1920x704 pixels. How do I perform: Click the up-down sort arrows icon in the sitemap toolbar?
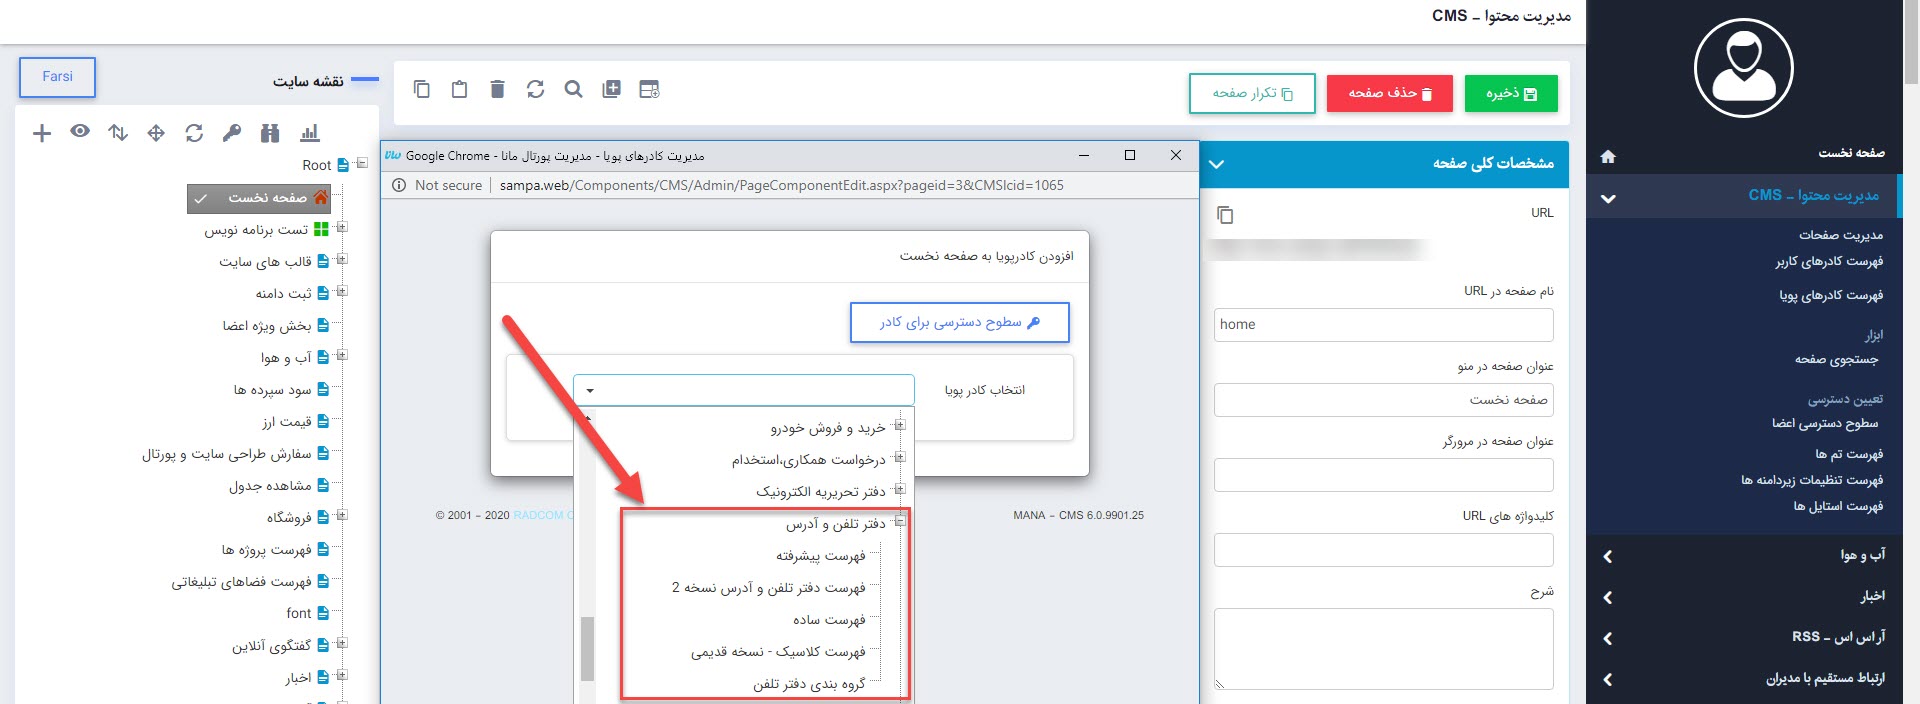tap(118, 133)
